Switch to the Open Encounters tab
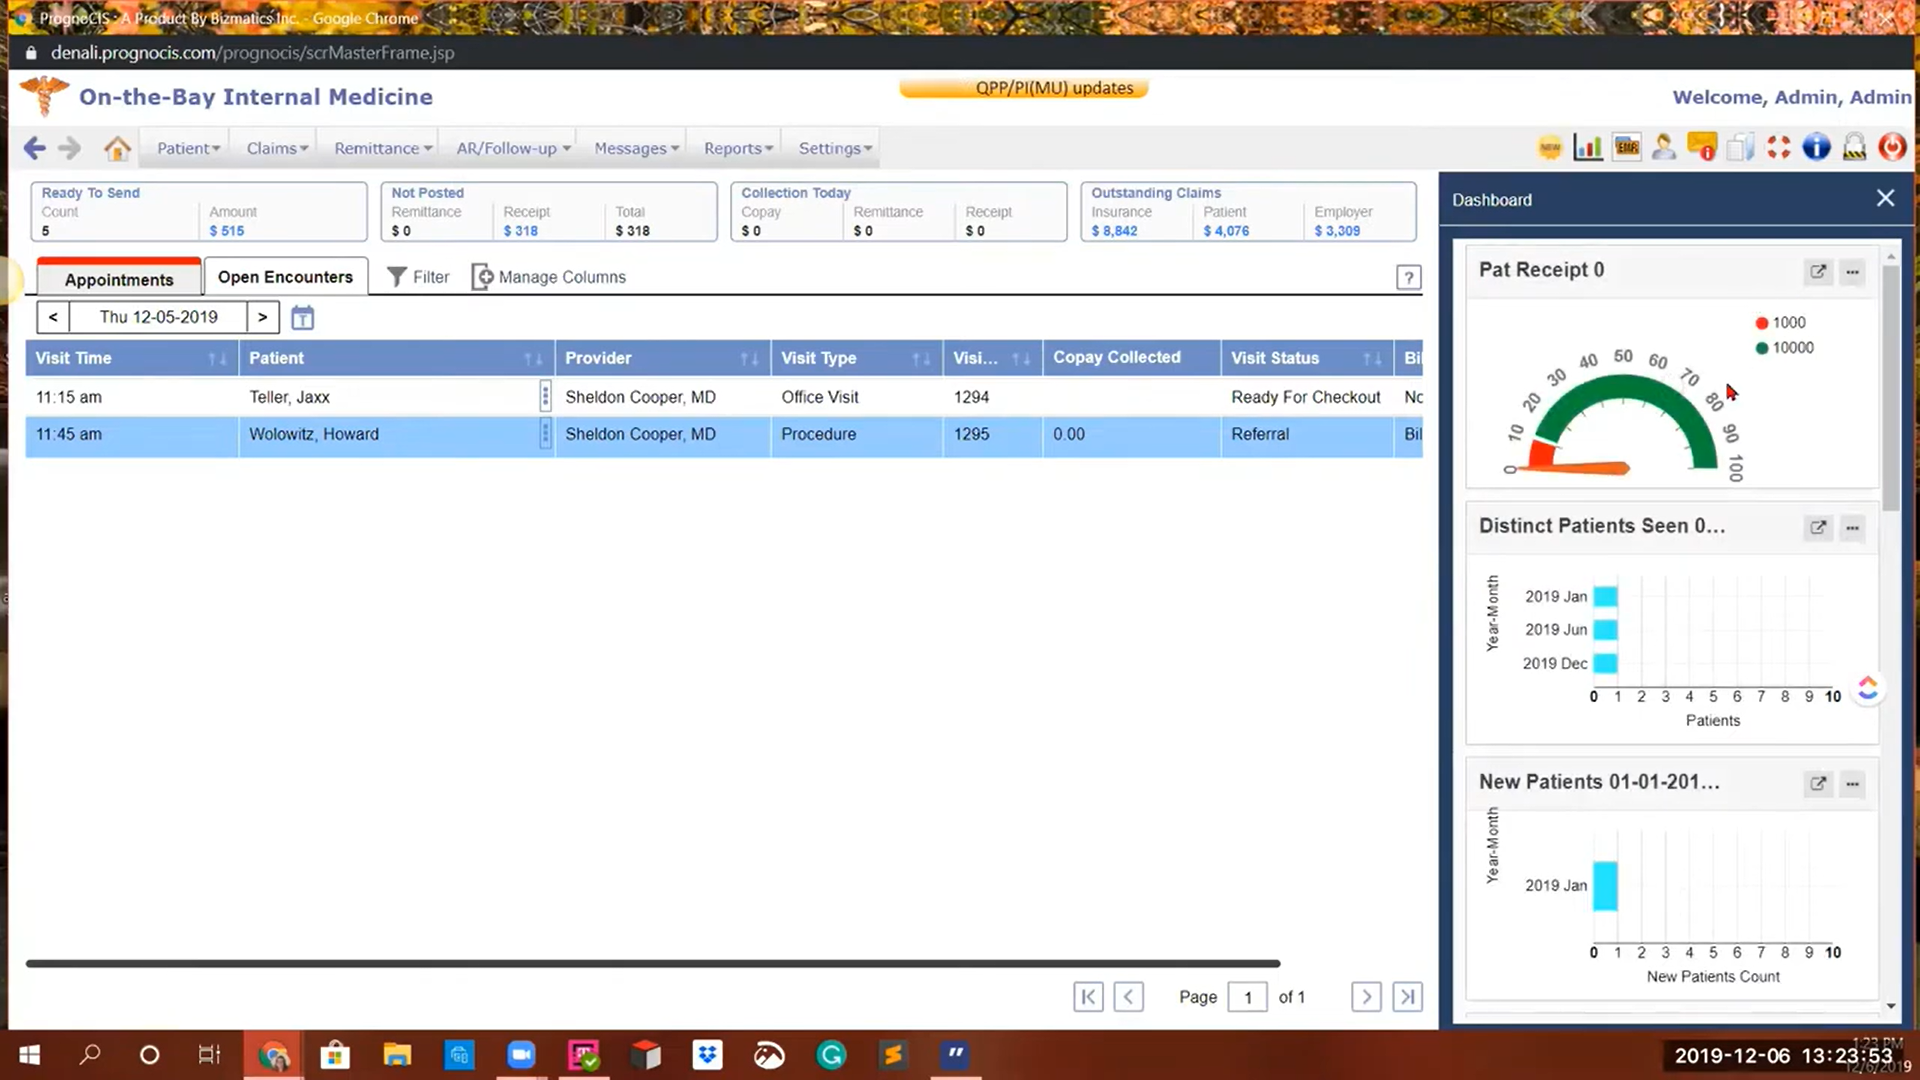 pos(285,277)
